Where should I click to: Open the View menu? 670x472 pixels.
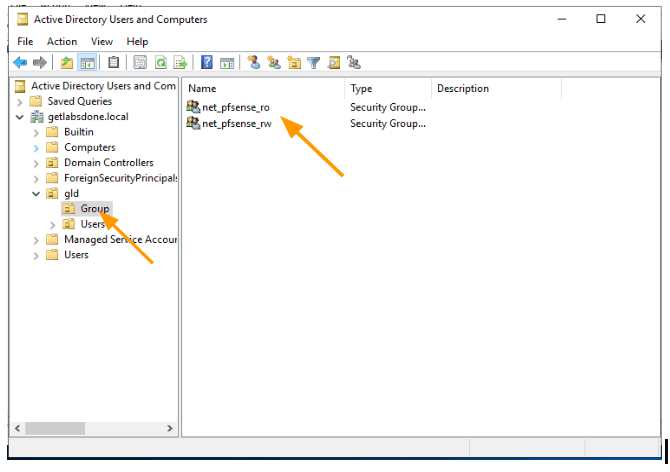102,41
